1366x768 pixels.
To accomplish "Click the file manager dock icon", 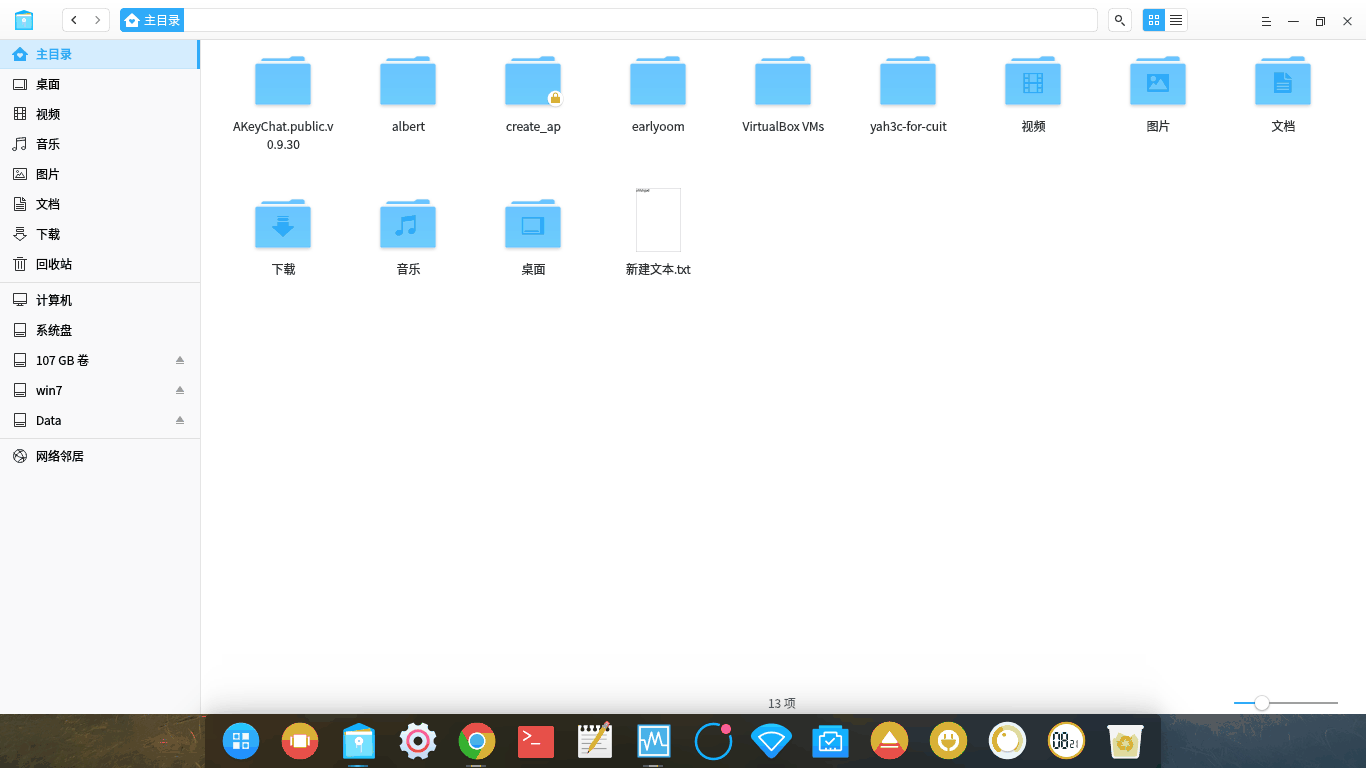I will coord(358,741).
